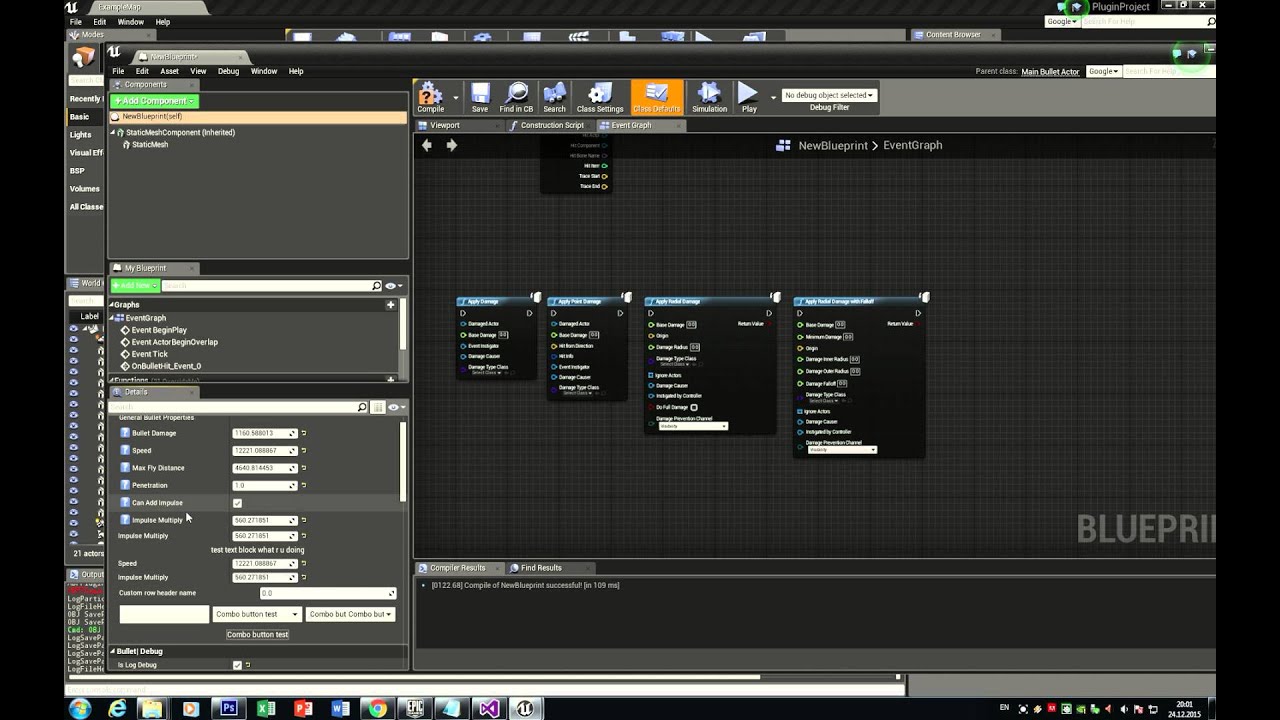1280x720 pixels.
Task: Open the Debug menu in blueprint editor
Action: tap(228, 71)
